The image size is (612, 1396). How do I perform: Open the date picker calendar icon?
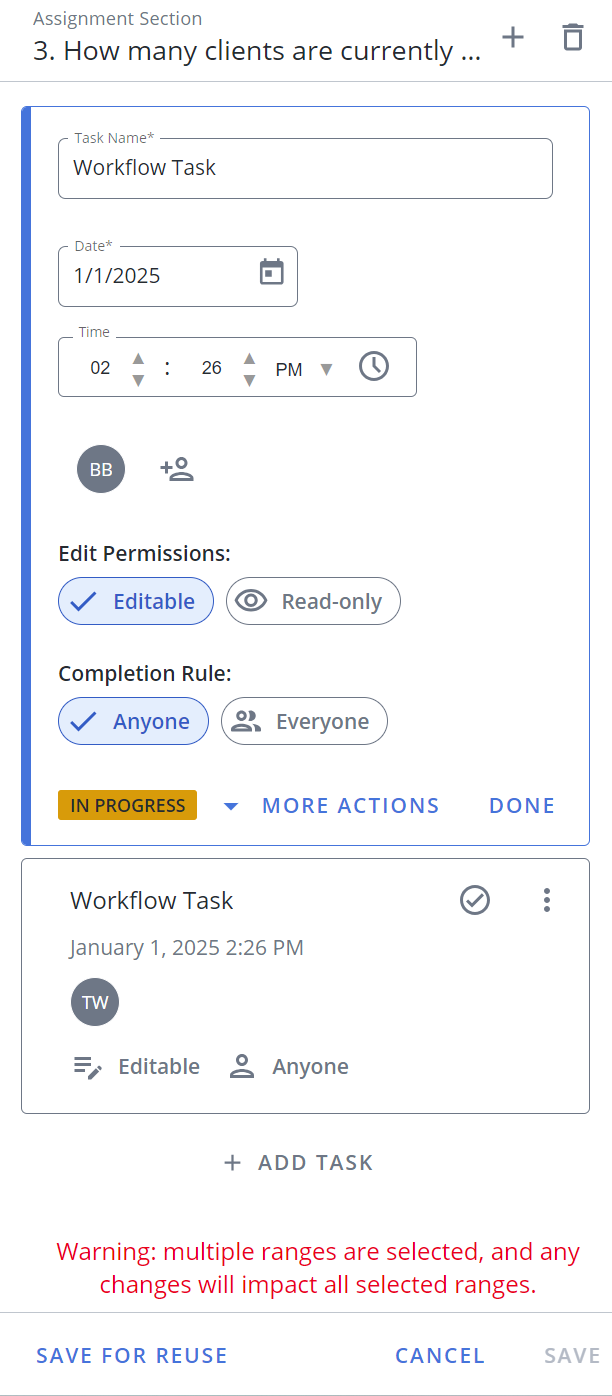(x=272, y=272)
